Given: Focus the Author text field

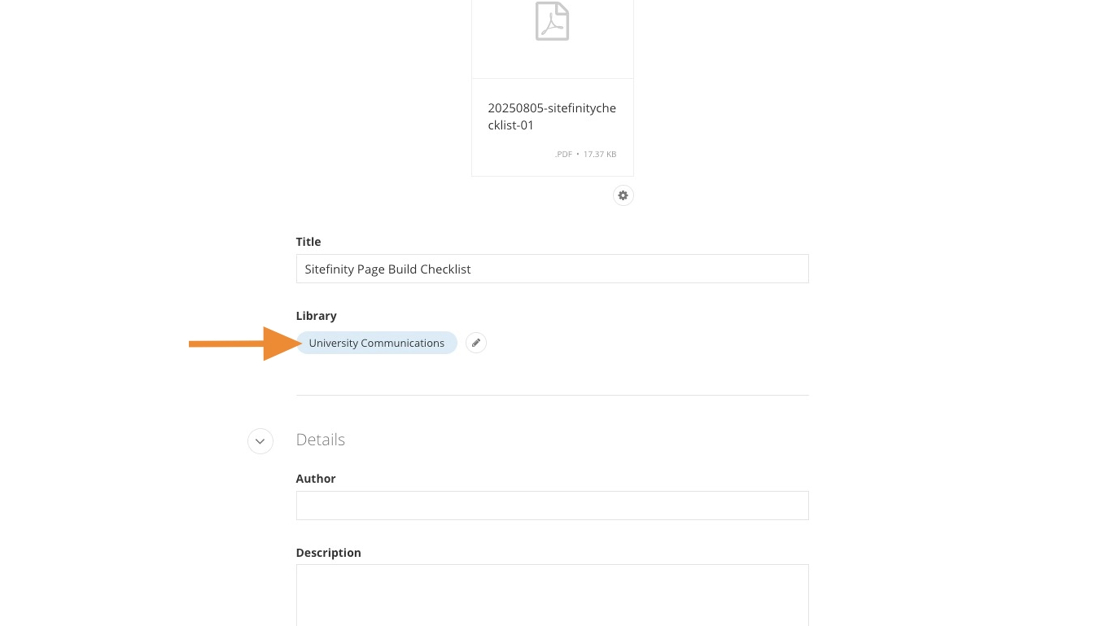Looking at the screenshot, I should pyautogui.click(x=552, y=505).
